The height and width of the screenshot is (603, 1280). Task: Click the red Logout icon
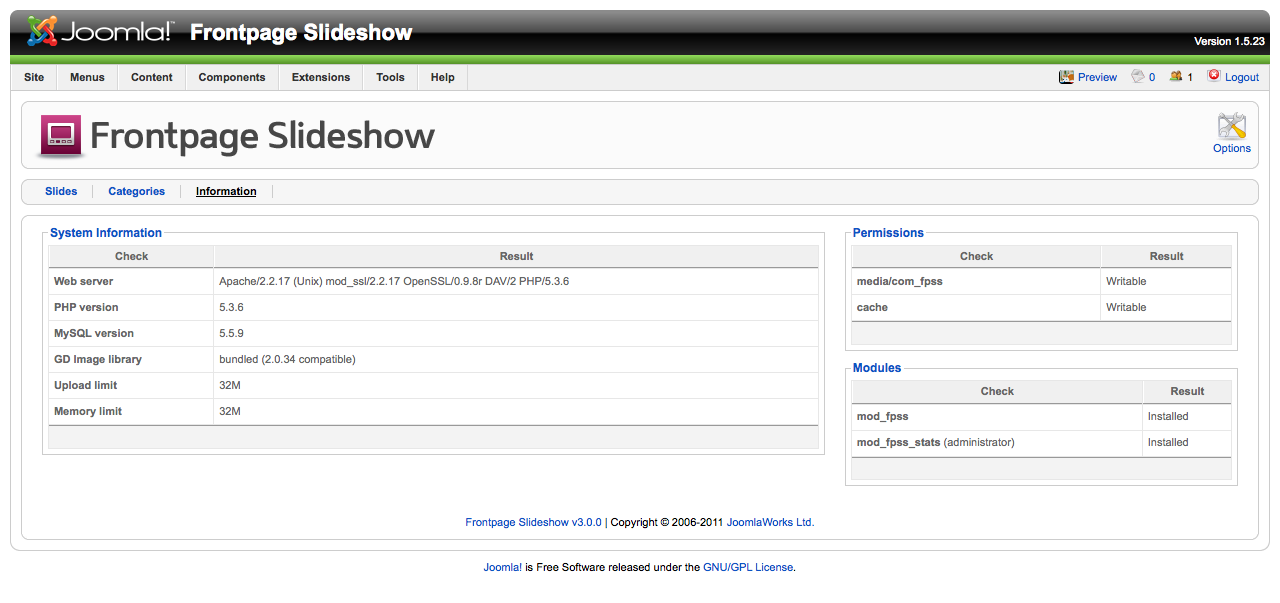click(x=1214, y=76)
